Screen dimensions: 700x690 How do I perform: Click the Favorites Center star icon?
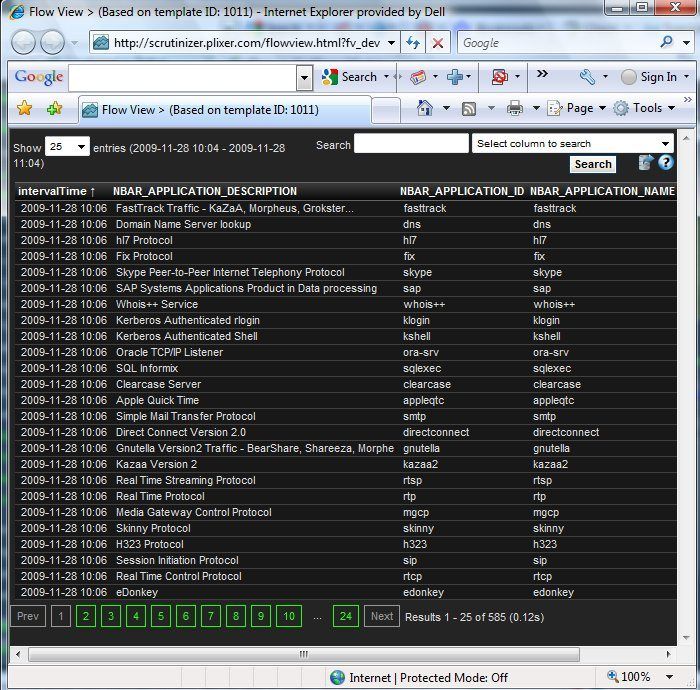(25, 108)
